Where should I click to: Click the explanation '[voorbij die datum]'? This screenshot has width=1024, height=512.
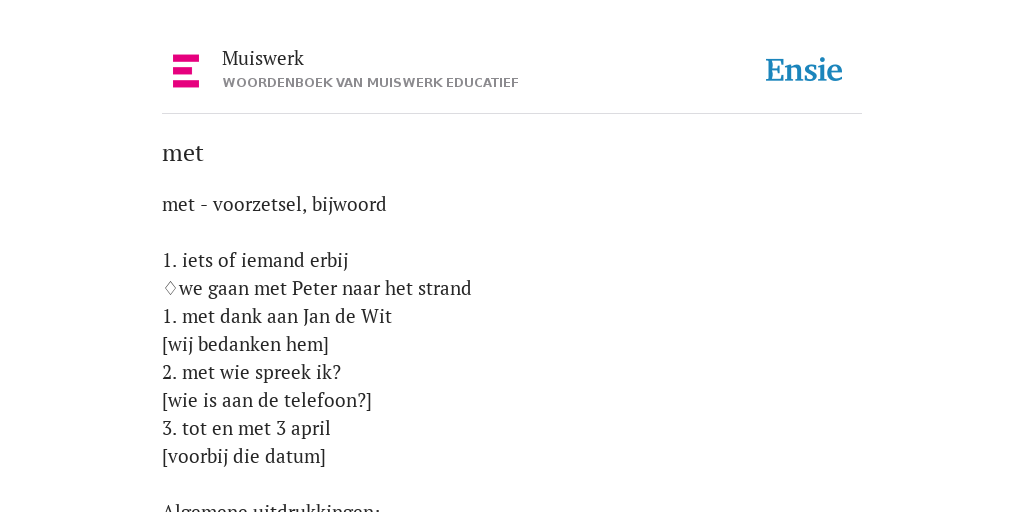pyautogui.click(x=244, y=457)
